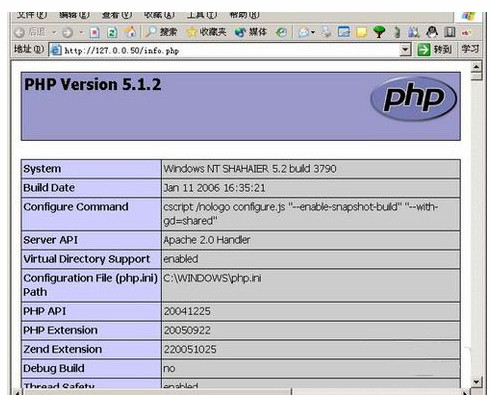The width and height of the screenshot is (490, 395).
Task: Open the 收藏(A) Favorites menu
Action: pos(159,15)
